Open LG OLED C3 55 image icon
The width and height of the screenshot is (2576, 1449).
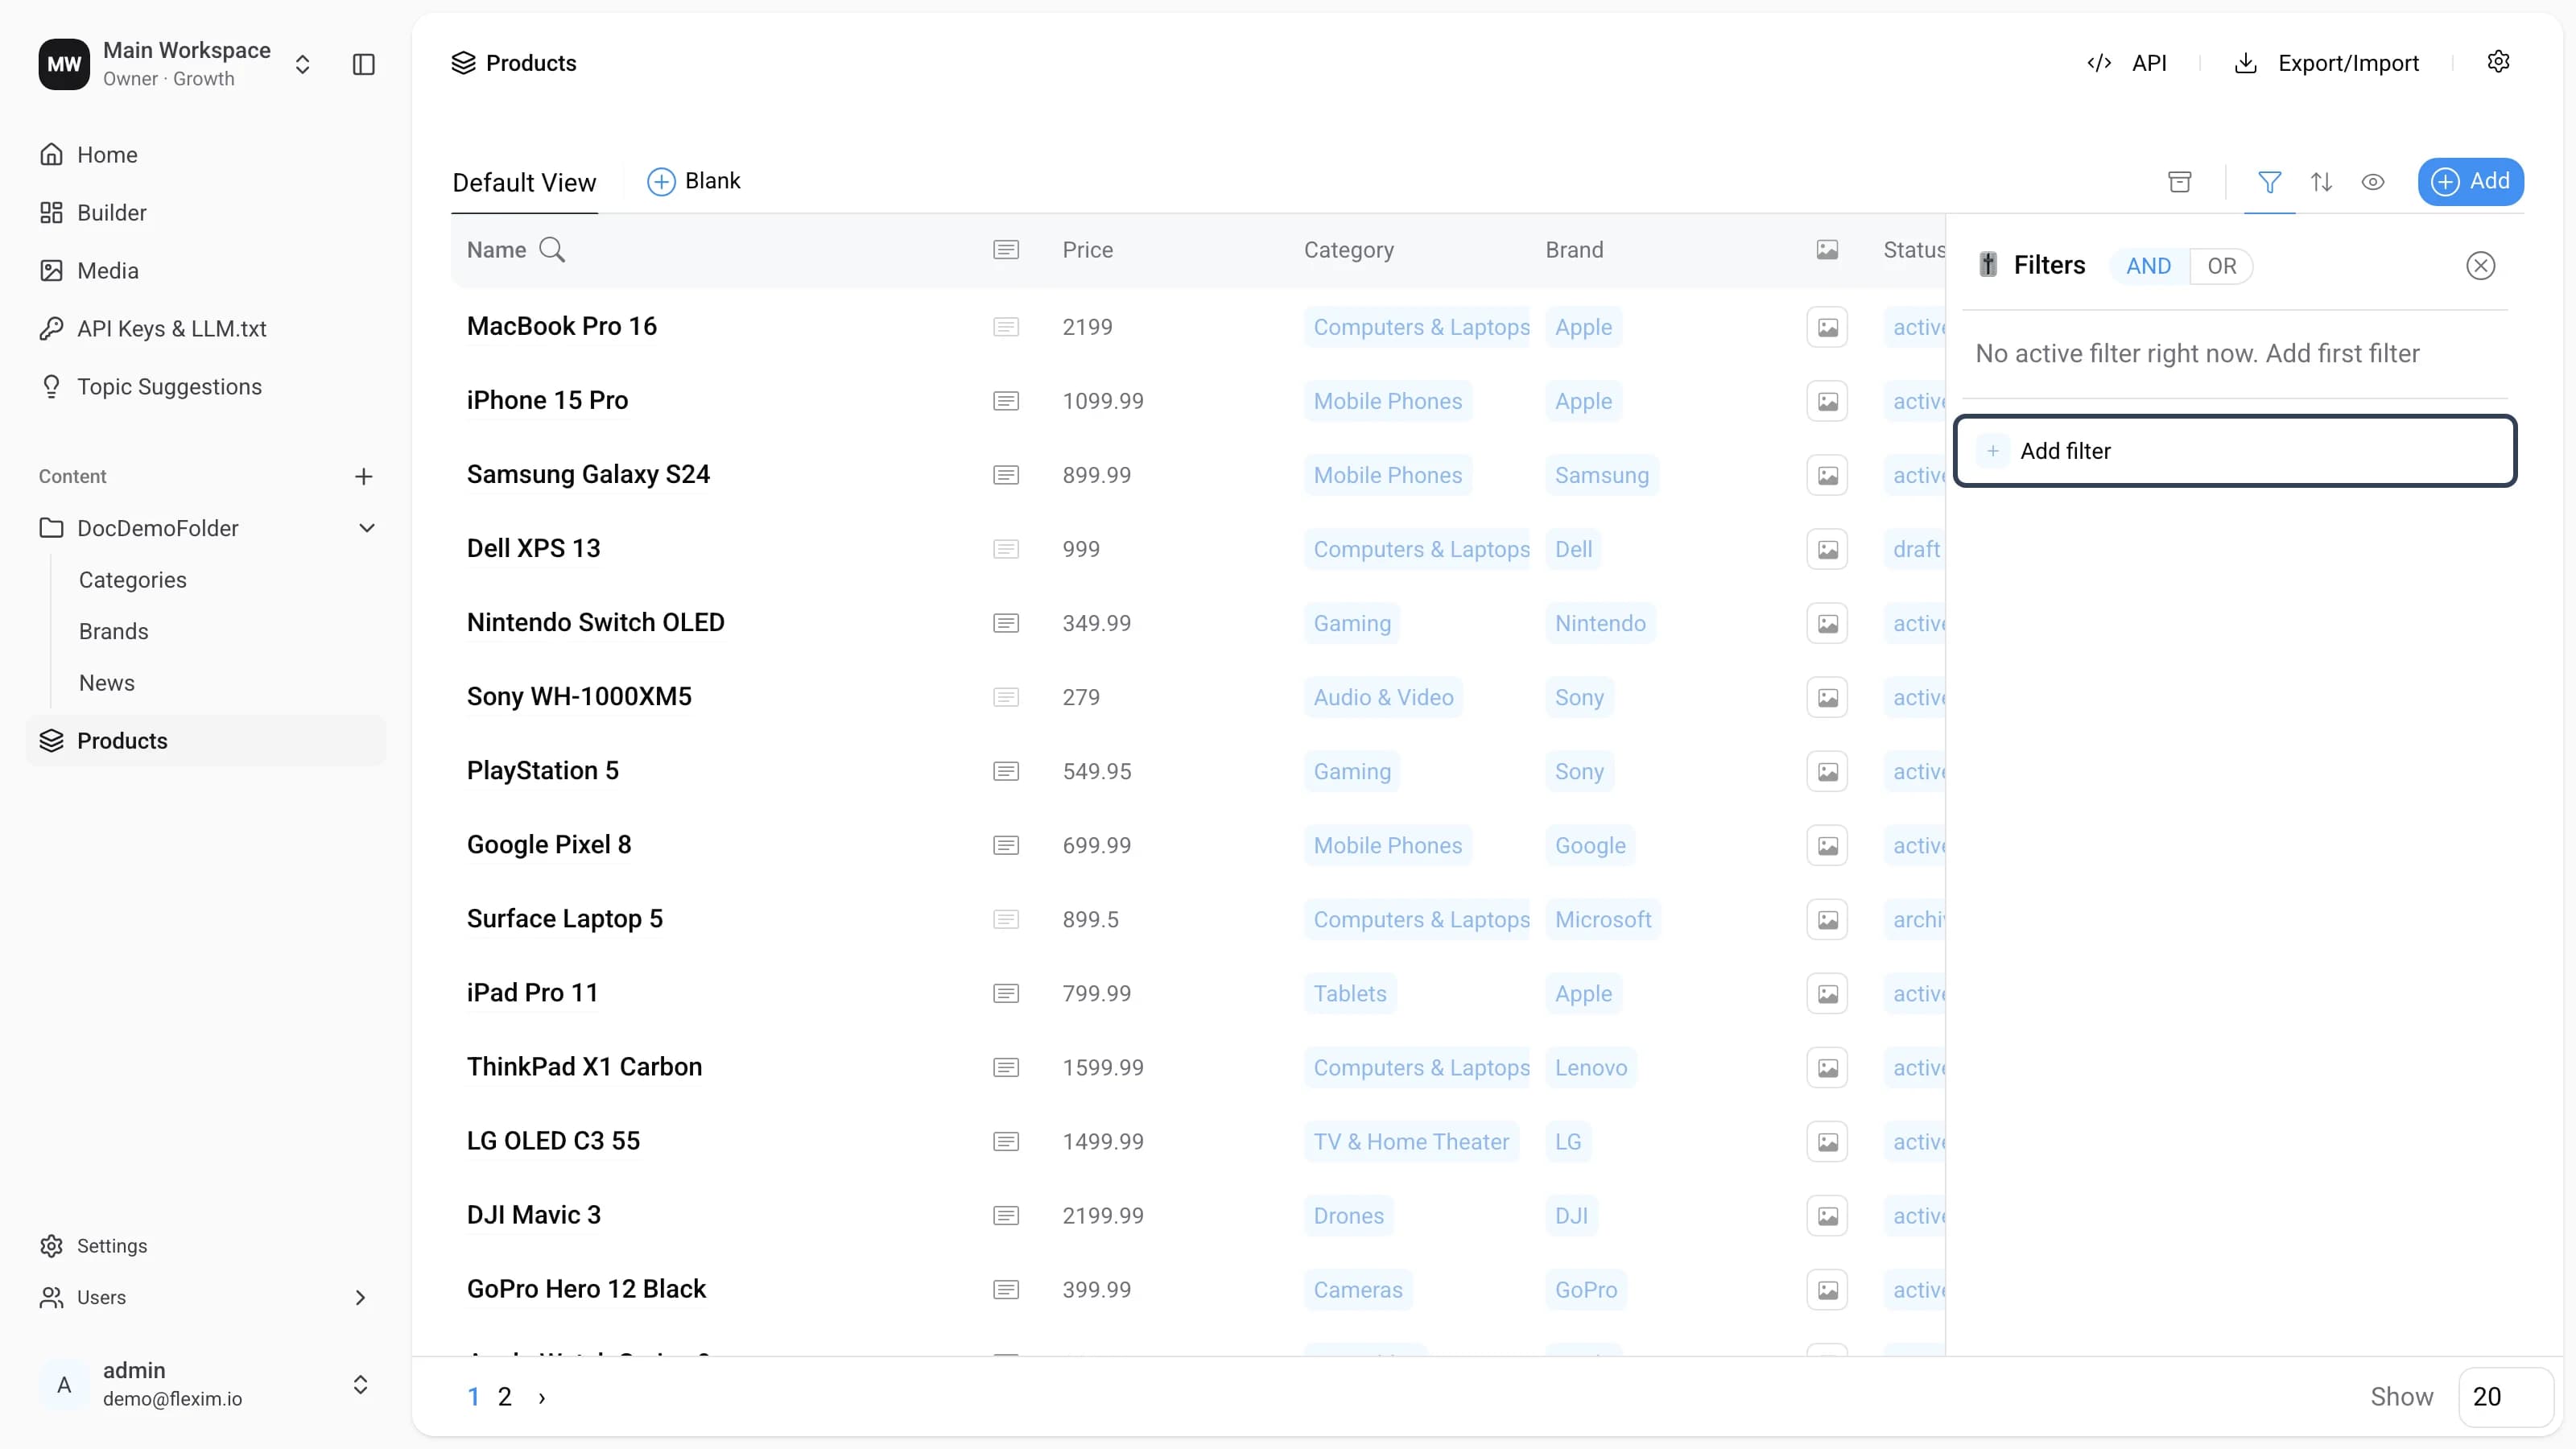coord(1827,1141)
